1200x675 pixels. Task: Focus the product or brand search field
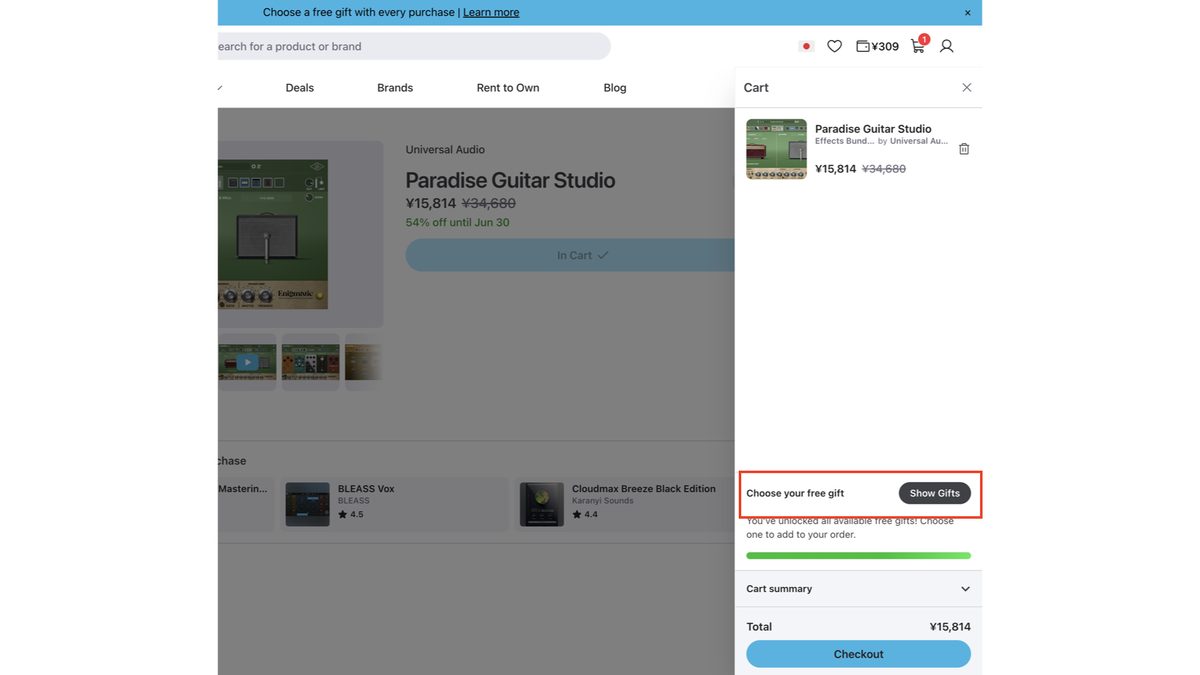click(412, 46)
